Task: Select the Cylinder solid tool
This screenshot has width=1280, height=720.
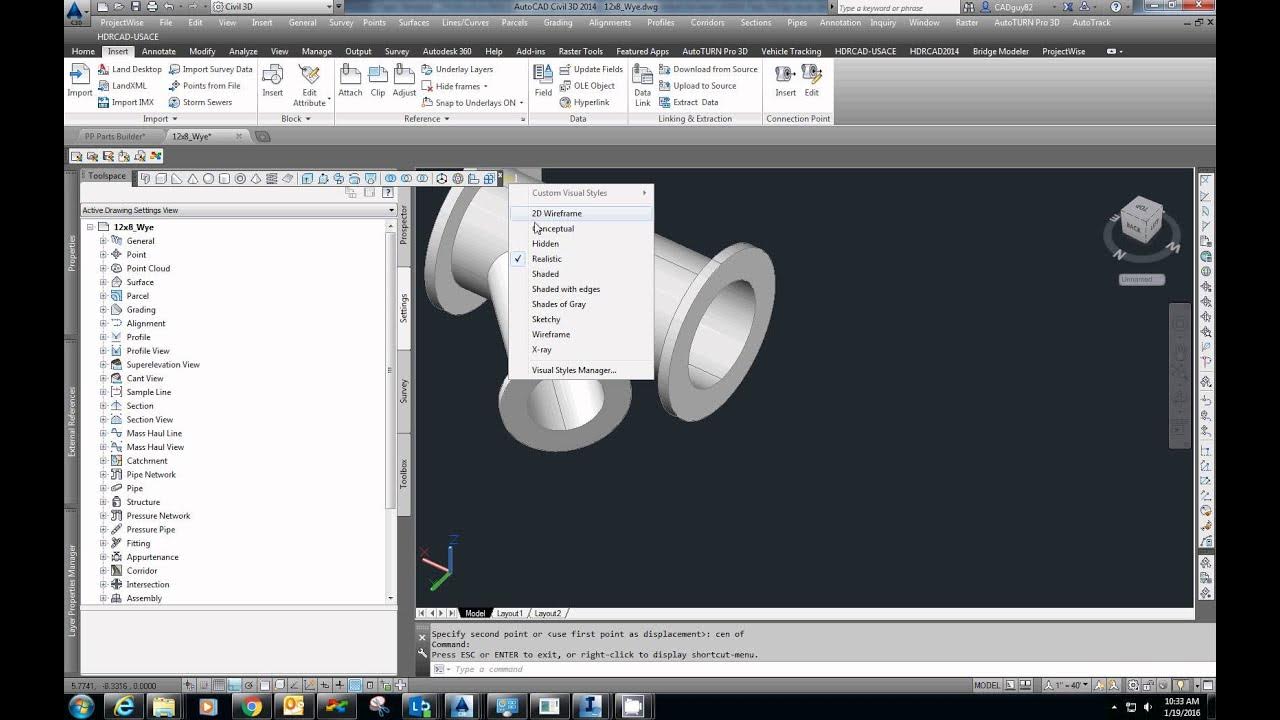Action: (224, 179)
